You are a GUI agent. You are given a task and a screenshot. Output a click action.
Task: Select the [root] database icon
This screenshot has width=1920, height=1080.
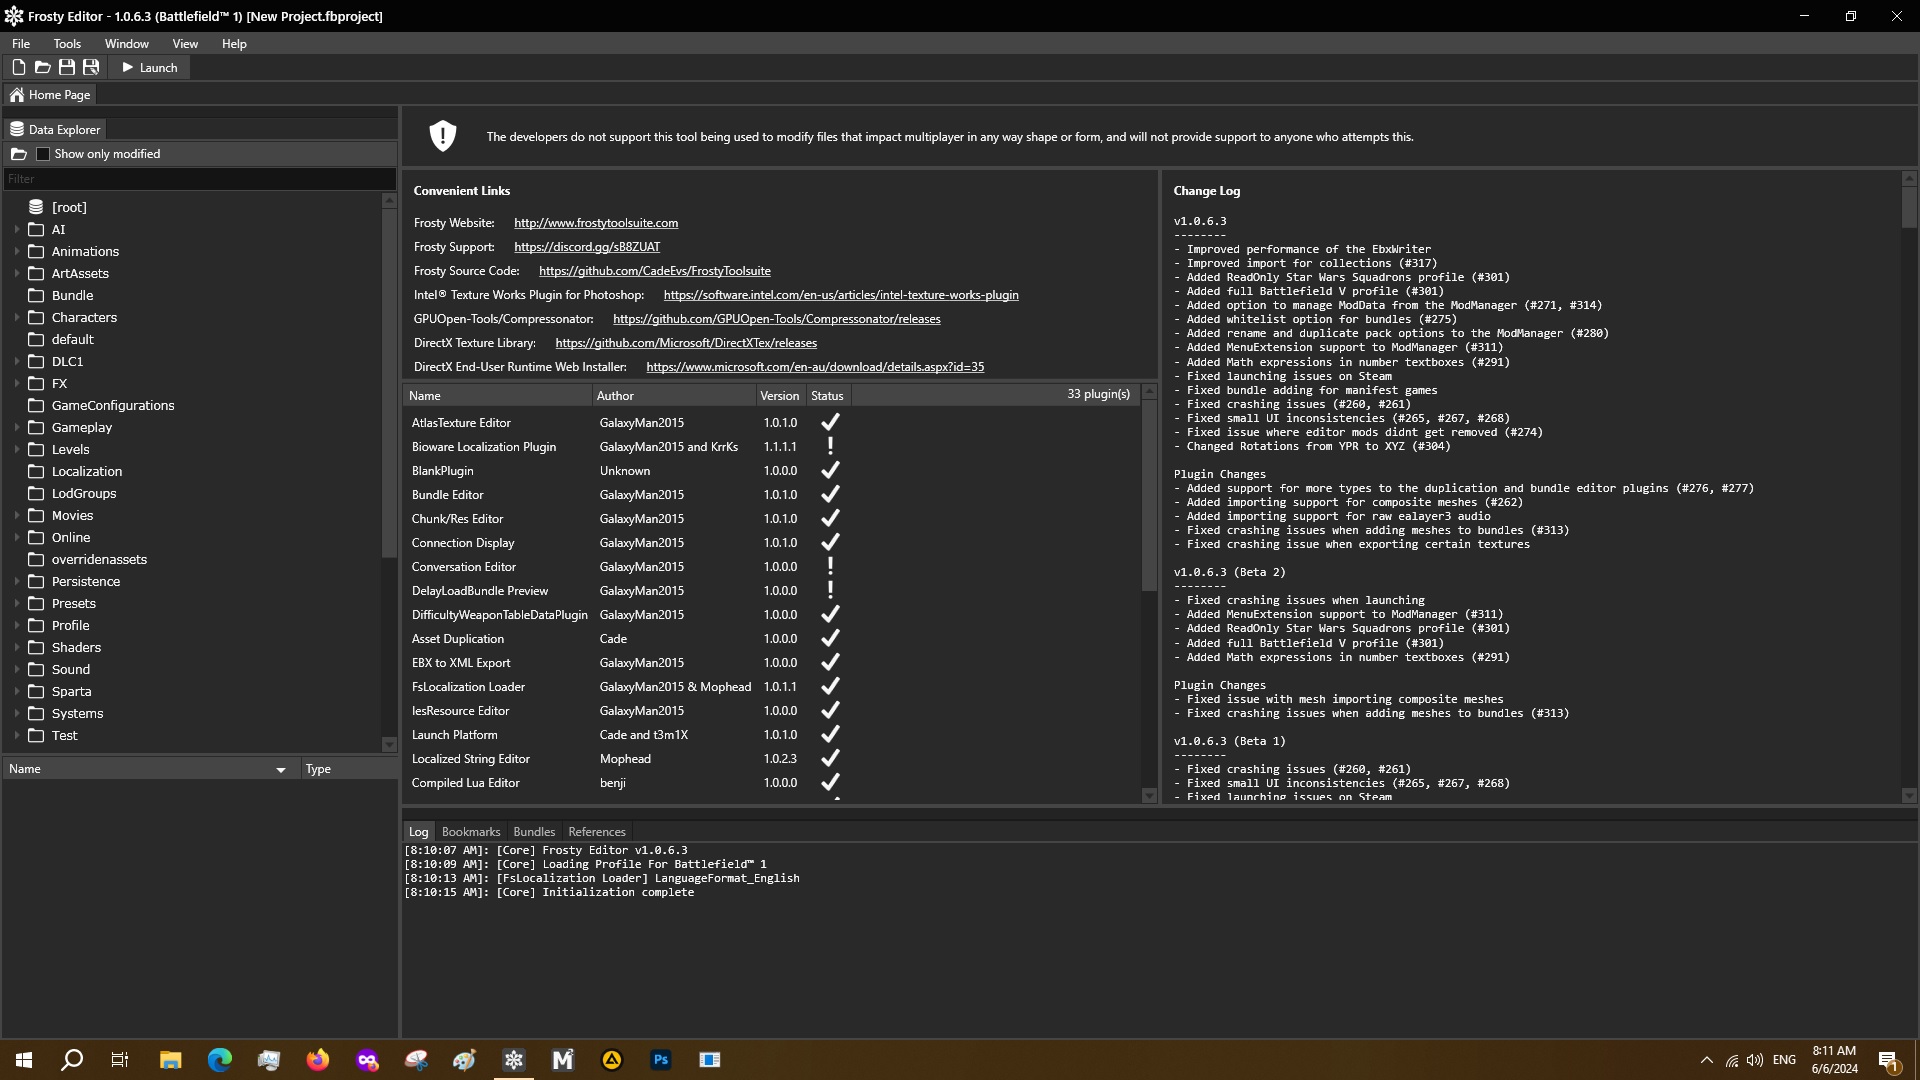36,207
